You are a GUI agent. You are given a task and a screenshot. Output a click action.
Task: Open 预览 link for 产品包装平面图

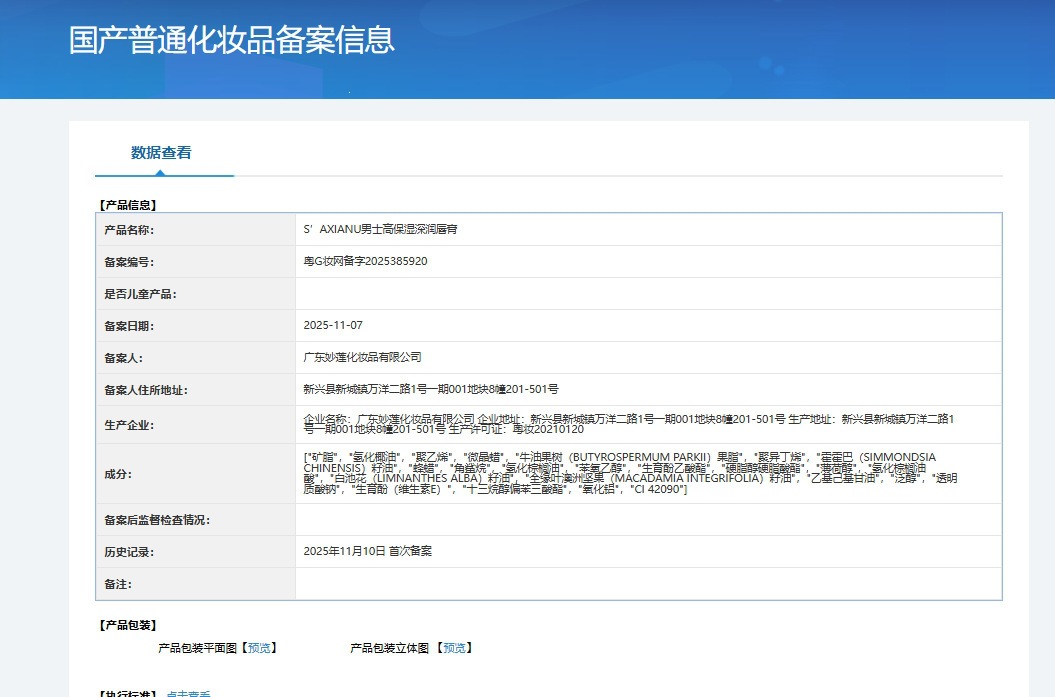[259, 648]
